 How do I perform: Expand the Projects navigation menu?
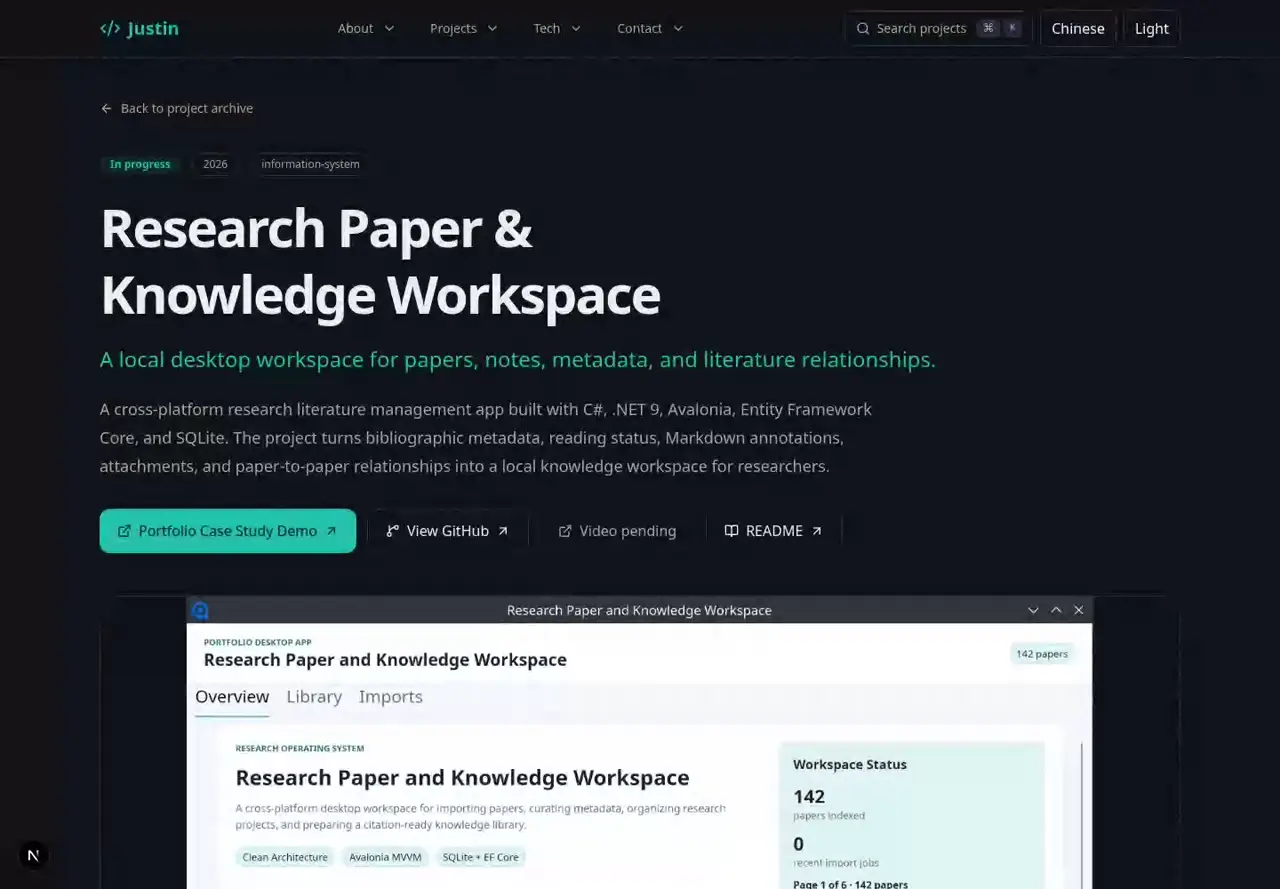(464, 28)
